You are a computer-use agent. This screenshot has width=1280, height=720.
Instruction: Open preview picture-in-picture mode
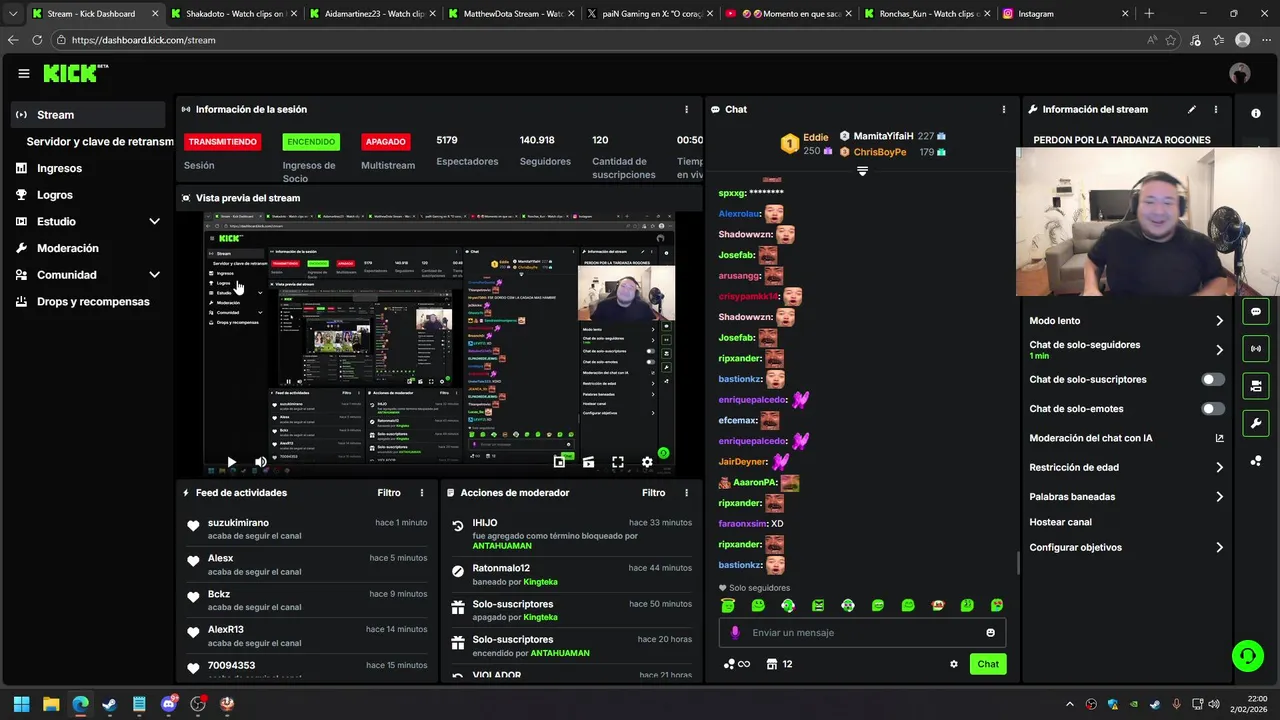click(559, 462)
